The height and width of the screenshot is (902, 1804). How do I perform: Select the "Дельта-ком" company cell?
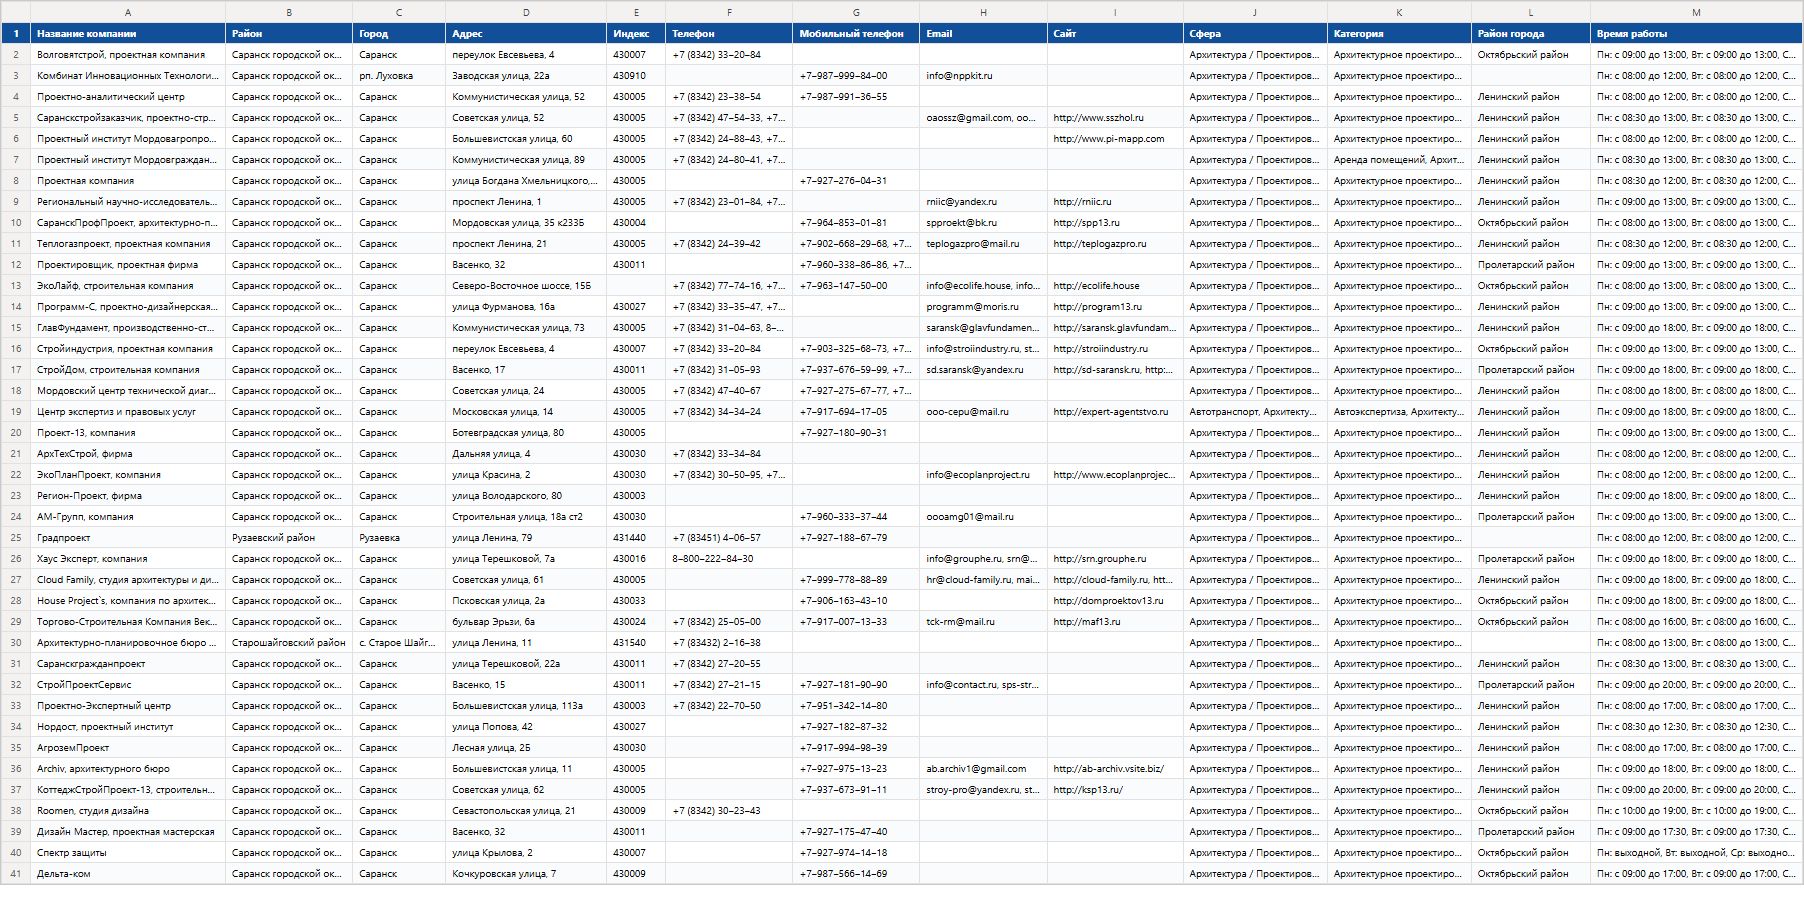(128, 874)
